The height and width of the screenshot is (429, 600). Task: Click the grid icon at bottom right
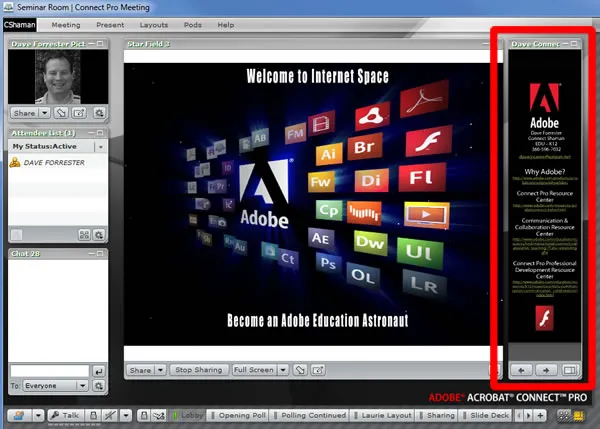coord(564,415)
